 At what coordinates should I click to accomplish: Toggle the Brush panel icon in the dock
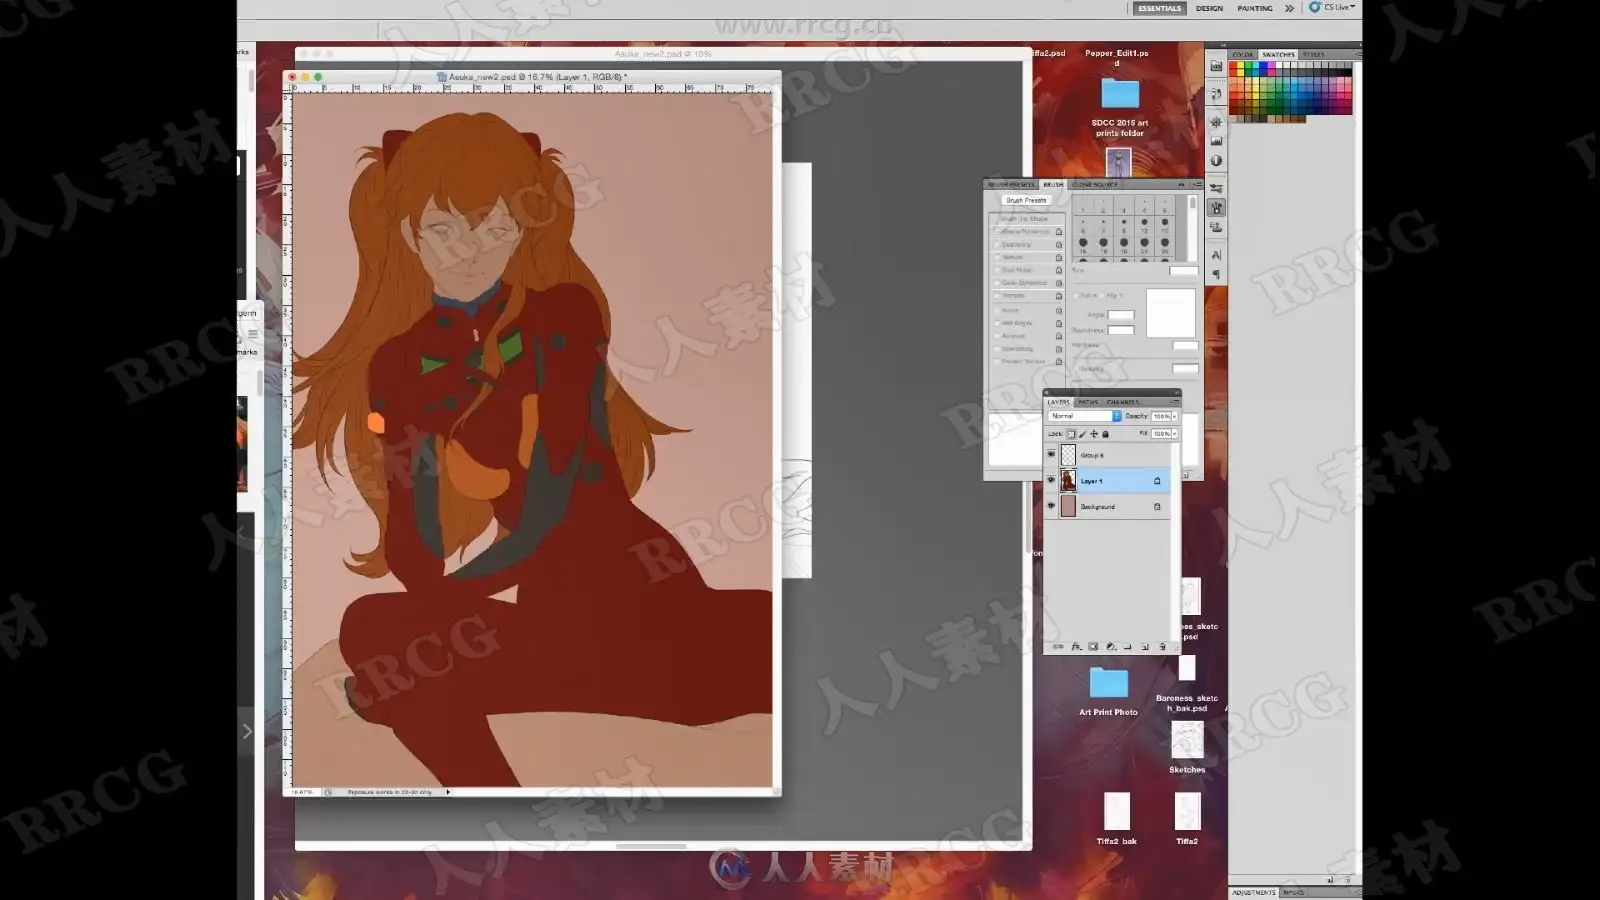click(x=1216, y=208)
